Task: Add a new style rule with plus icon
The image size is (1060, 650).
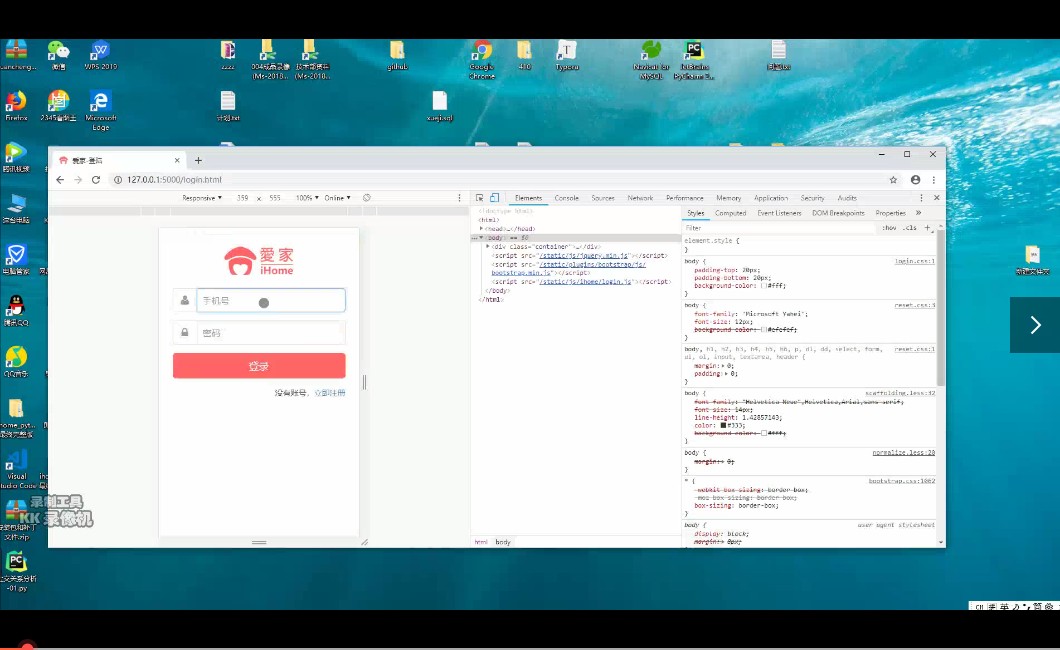Action: pyautogui.click(x=928, y=228)
